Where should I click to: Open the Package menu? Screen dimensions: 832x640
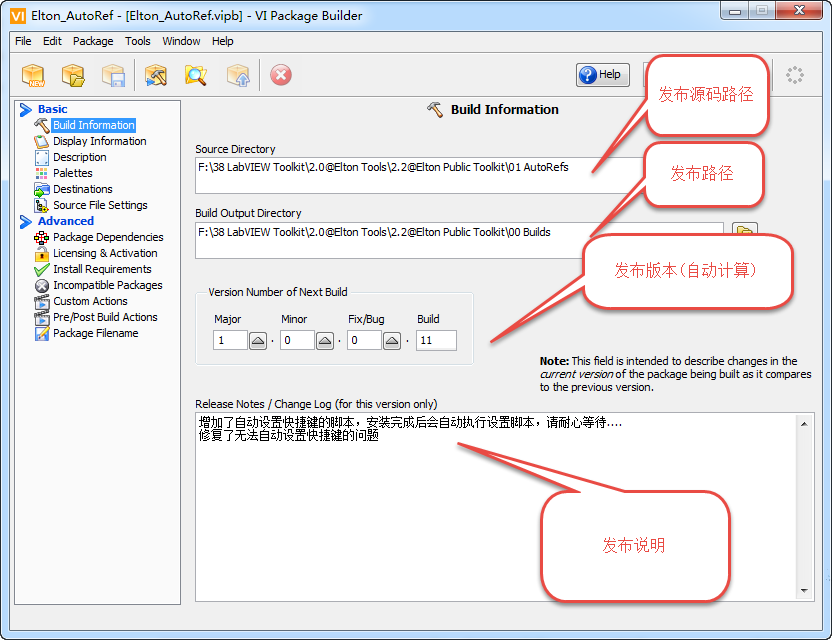(93, 41)
